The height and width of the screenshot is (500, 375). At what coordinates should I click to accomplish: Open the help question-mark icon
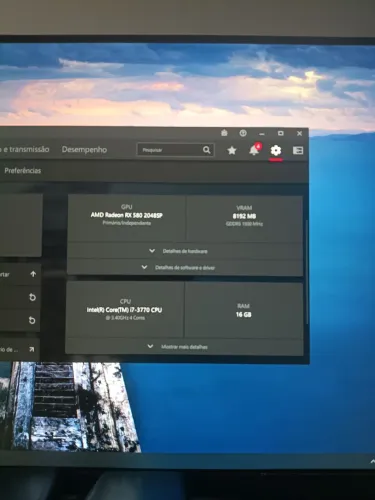coord(243,133)
